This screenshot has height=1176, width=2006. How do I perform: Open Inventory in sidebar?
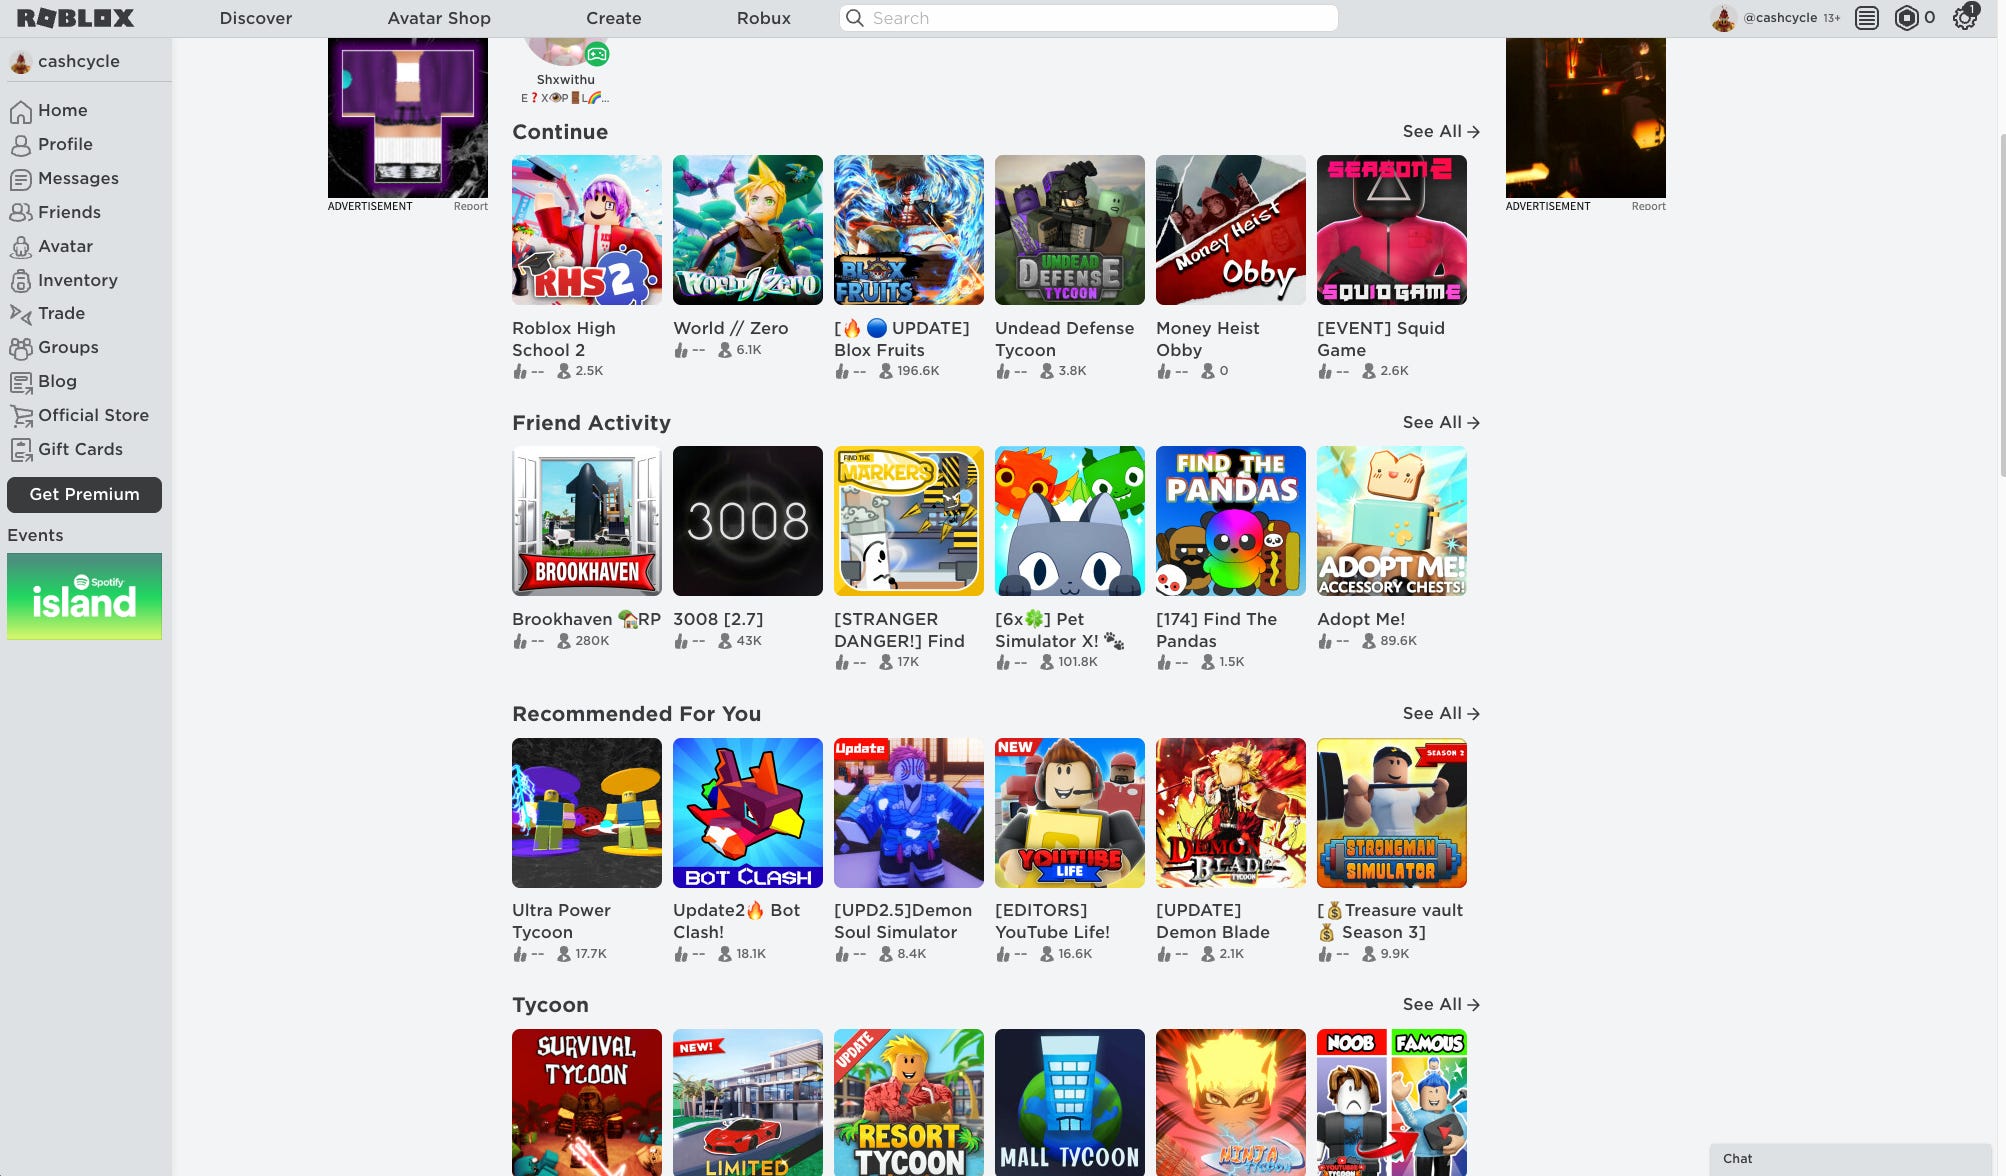77,280
